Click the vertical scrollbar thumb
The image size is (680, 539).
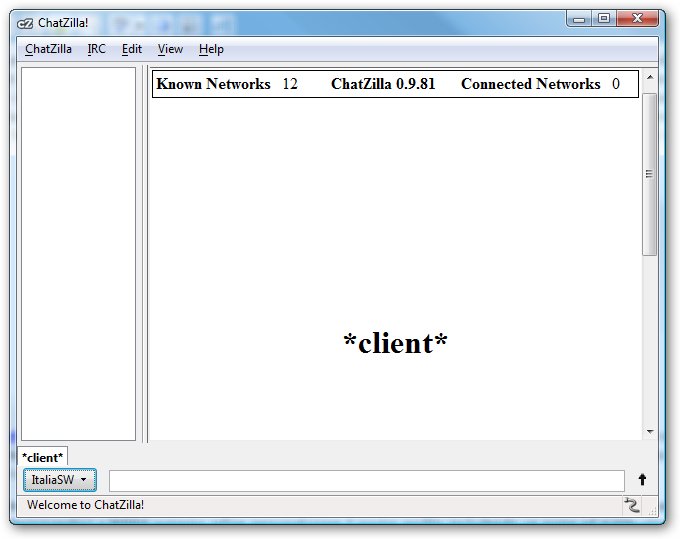point(649,174)
